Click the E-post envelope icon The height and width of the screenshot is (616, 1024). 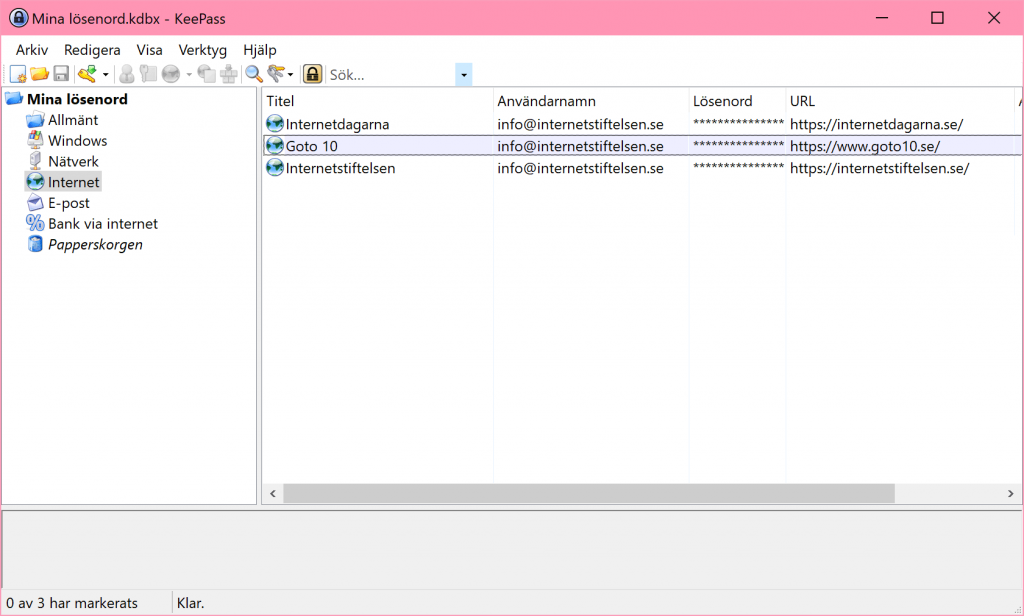point(35,203)
